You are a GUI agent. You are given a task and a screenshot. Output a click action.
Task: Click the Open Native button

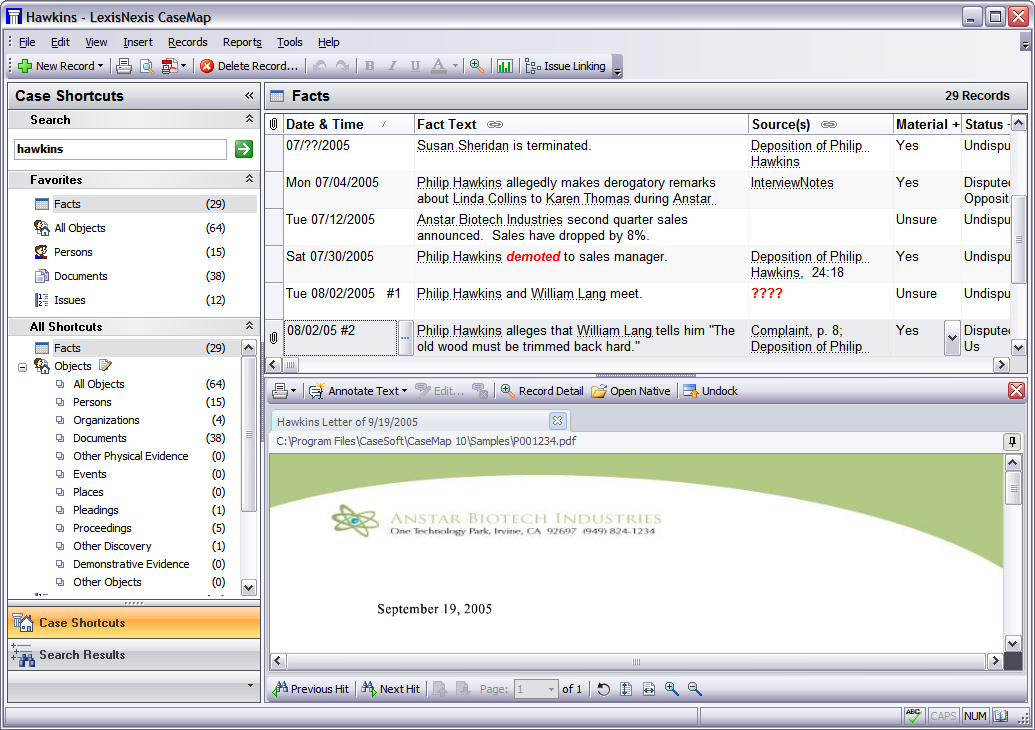(631, 391)
